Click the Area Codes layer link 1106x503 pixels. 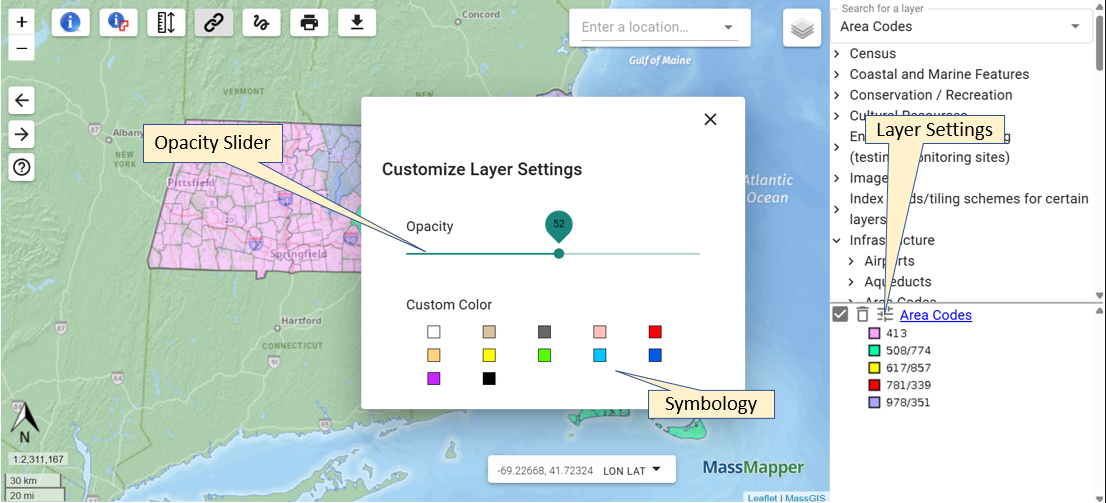pos(935,315)
